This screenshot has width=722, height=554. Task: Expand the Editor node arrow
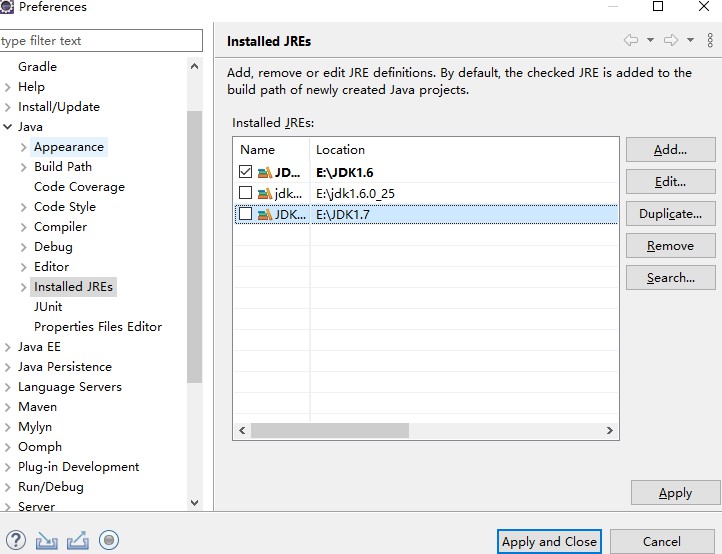(23, 267)
